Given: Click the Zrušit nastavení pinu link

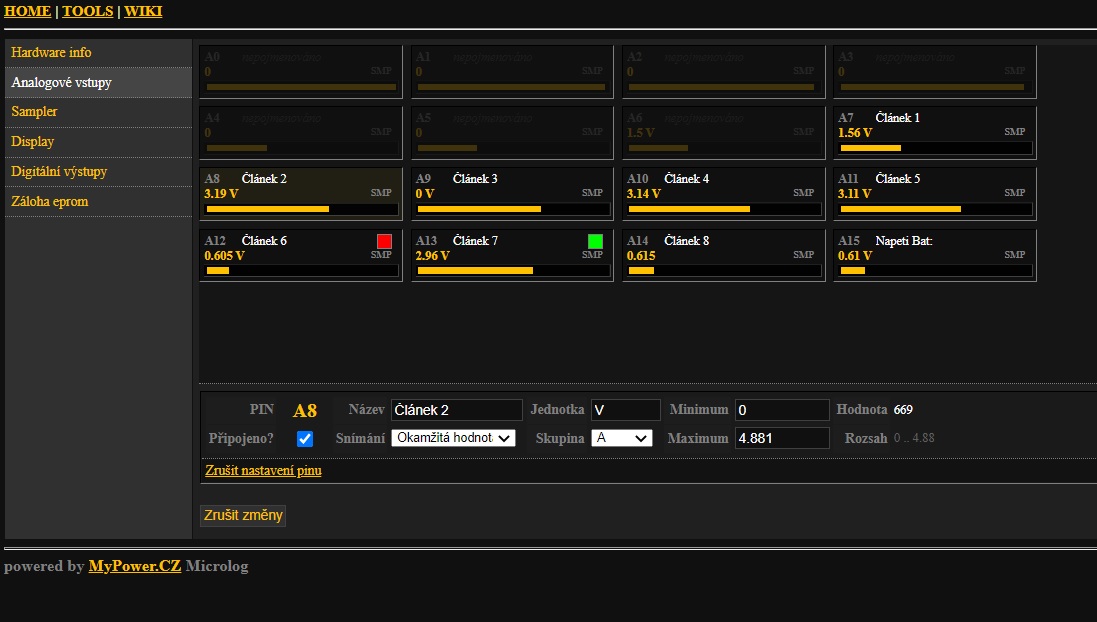Looking at the screenshot, I should pos(263,470).
